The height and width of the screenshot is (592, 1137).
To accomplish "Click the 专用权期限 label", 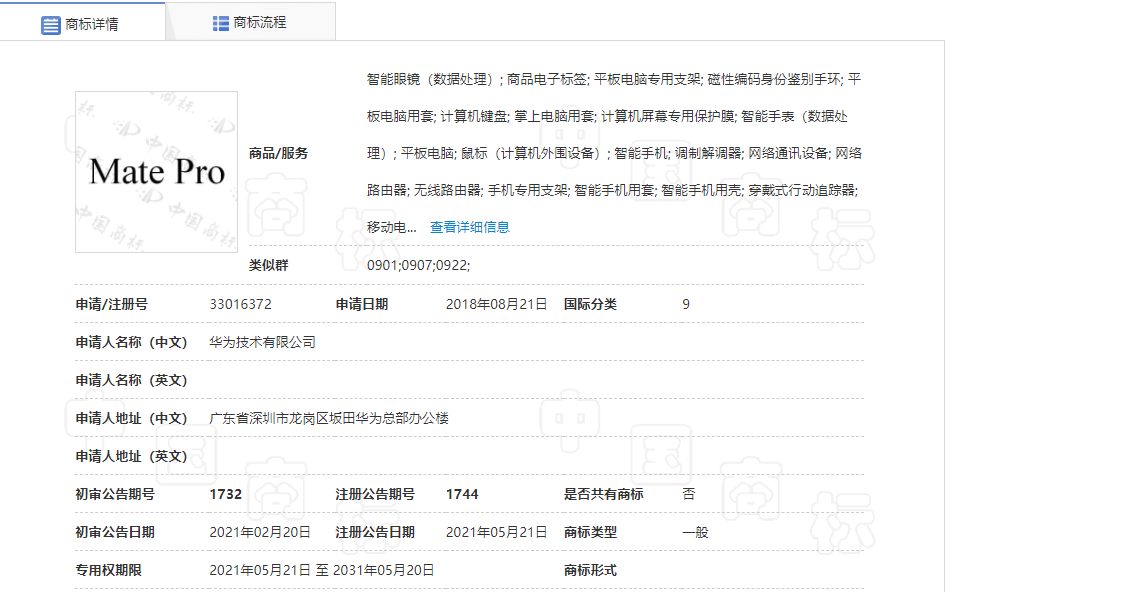I will click(108, 570).
